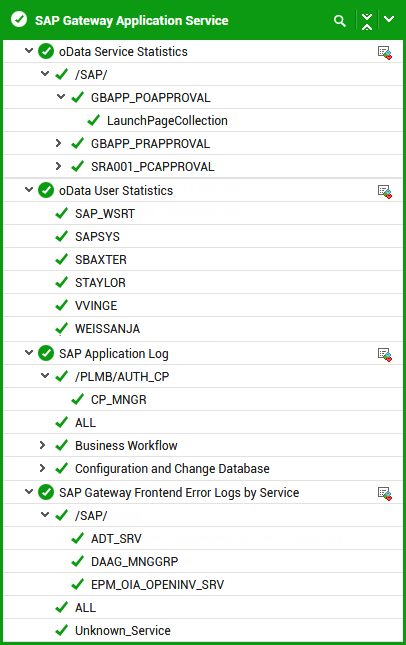Click the collapse-all arrows icon in header
Screen dimensions: 406x645
tap(367, 21)
